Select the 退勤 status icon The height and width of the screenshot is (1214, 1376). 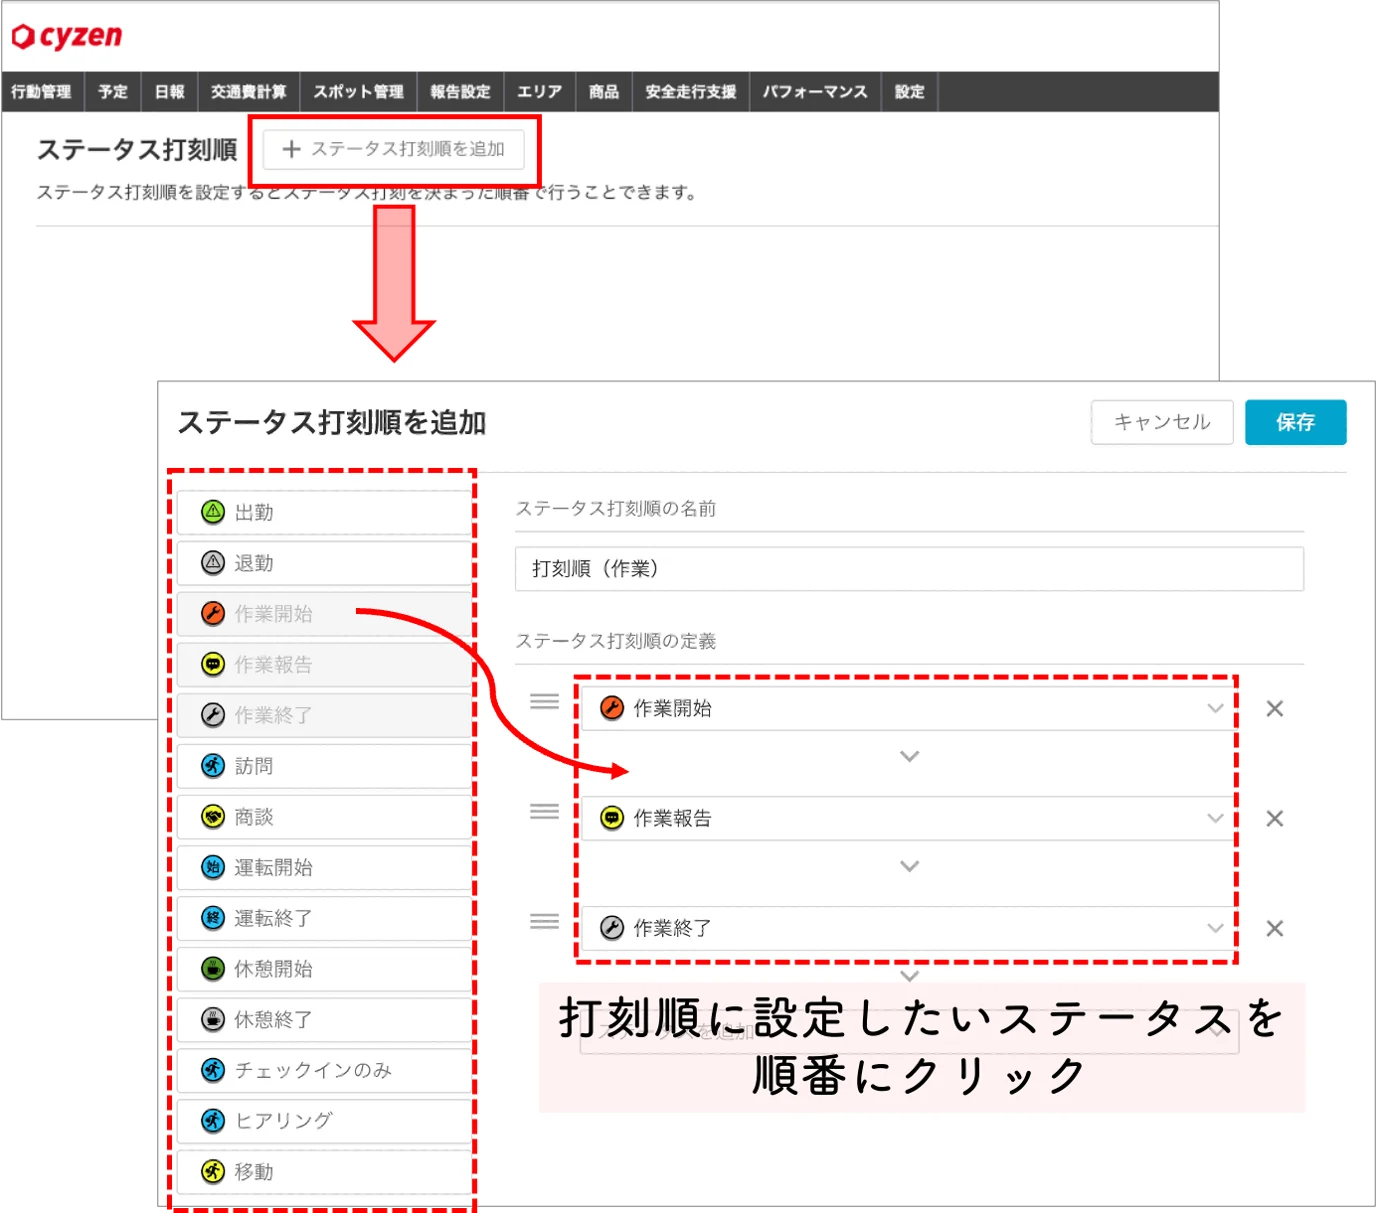[213, 563]
